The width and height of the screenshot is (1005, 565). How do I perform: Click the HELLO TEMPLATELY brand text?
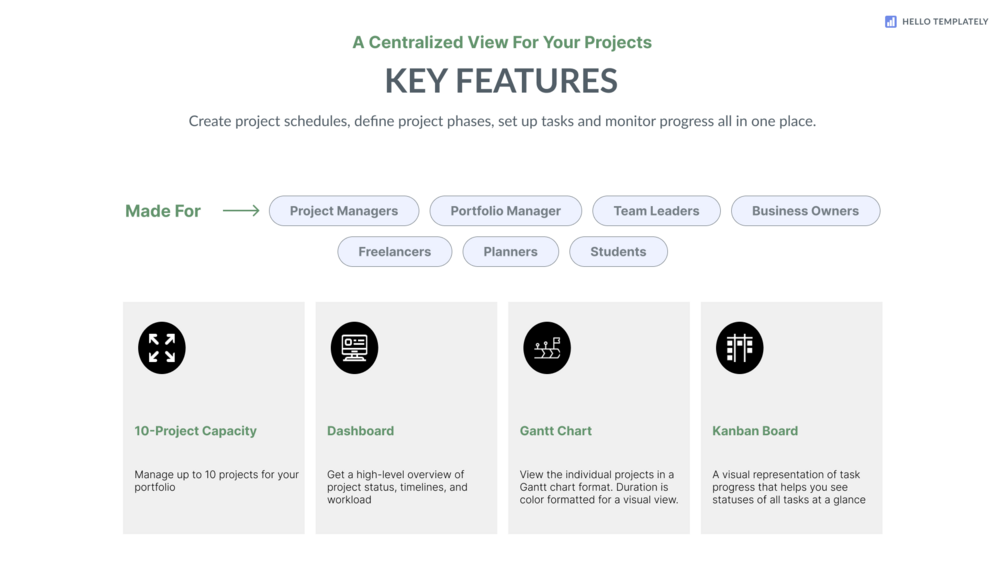tap(945, 22)
